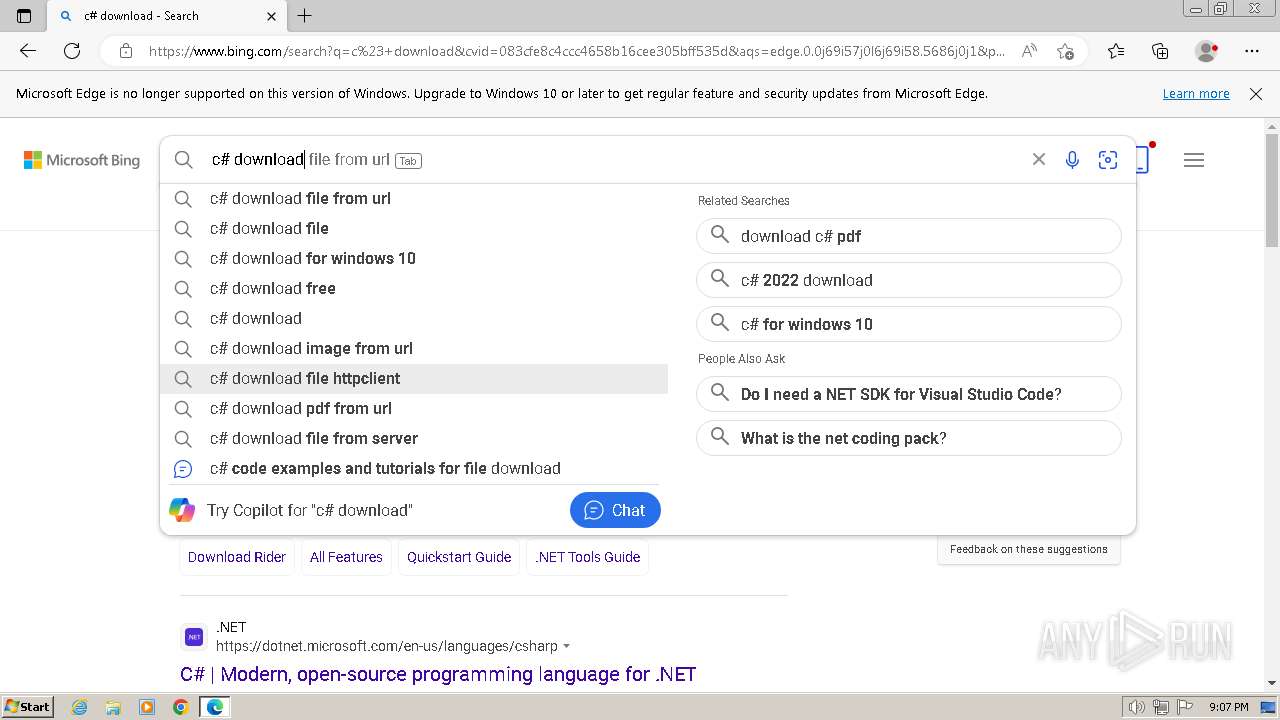
Task: Open the tab actions menu icon
Action: 24,16
